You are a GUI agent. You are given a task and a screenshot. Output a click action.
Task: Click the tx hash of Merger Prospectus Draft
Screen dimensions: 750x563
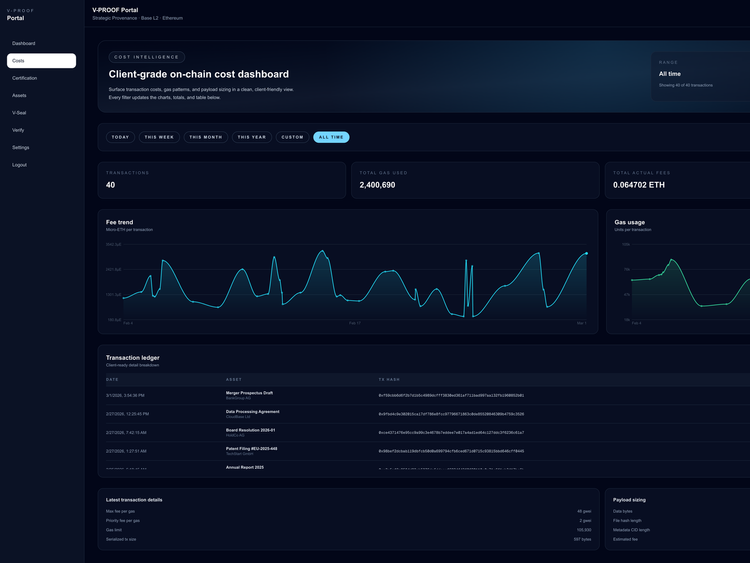point(451,396)
